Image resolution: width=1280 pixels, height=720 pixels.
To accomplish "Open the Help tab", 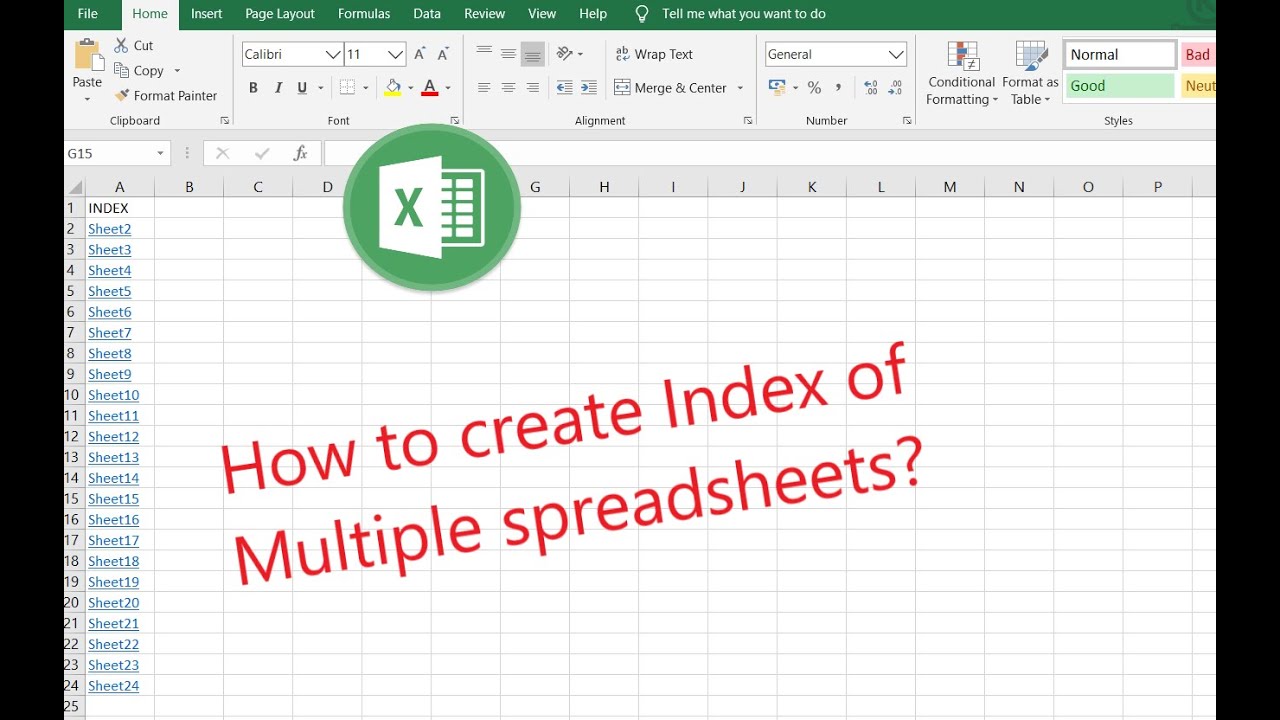I will 593,14.
